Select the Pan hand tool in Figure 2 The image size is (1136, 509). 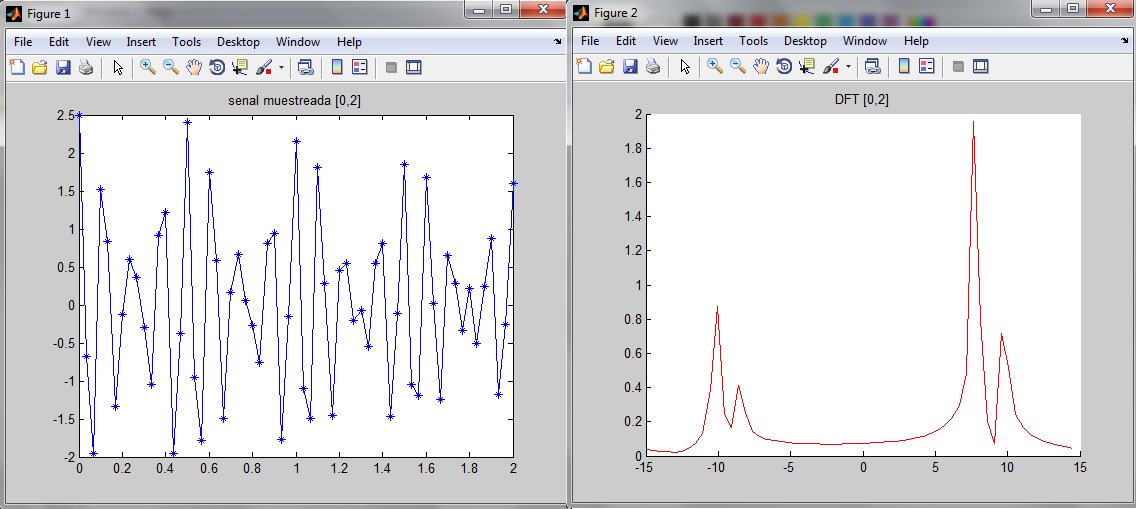760,66
